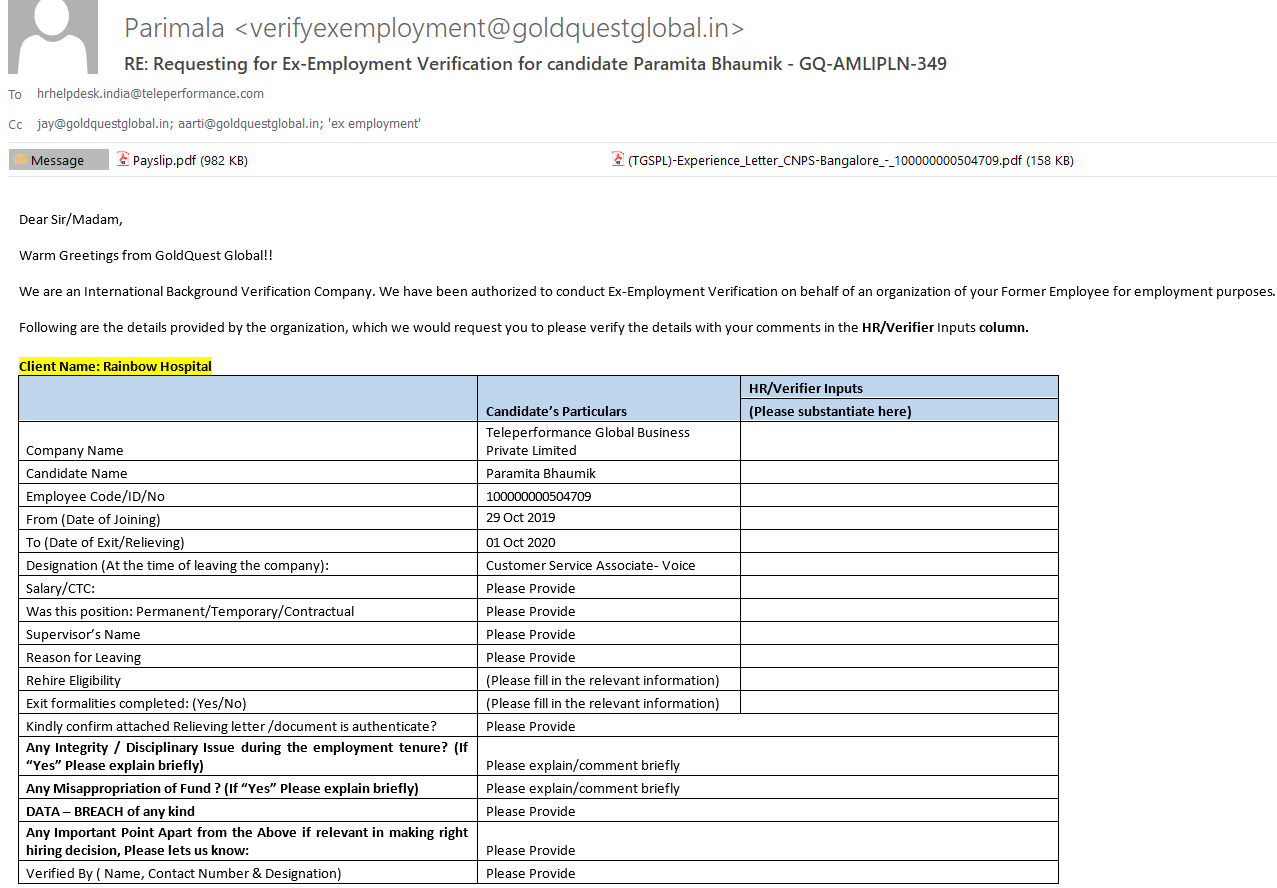Click the sender's profile avatar picture
This screenshot has width=1277, height=888.
tap(53, 37)
